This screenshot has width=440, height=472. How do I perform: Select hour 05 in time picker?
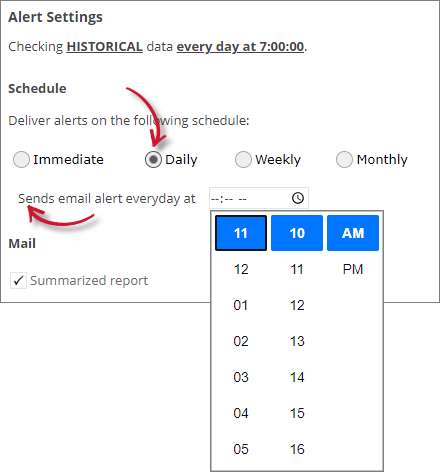point(241,449)
